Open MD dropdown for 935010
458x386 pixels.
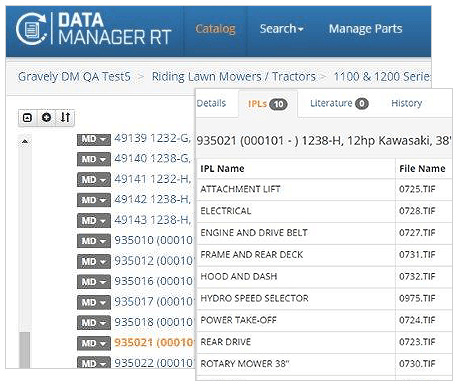coord(94,241)
